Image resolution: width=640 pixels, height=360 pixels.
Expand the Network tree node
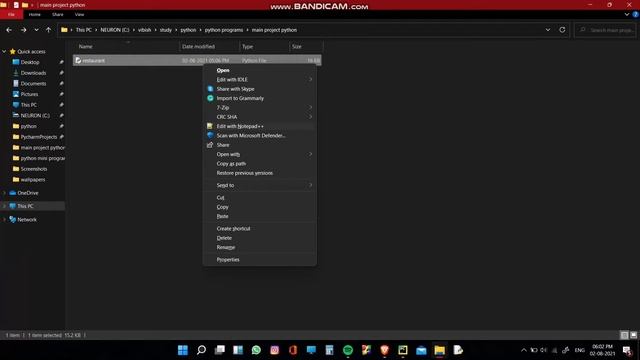pyautogui.click(x=4, y=220)
